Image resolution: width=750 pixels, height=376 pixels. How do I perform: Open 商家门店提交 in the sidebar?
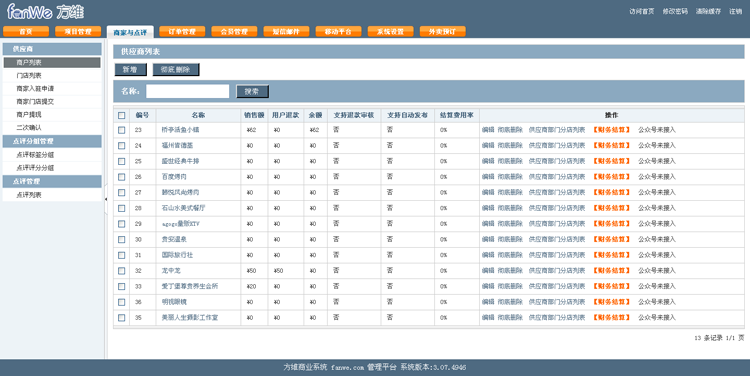[x=52, y=101]
